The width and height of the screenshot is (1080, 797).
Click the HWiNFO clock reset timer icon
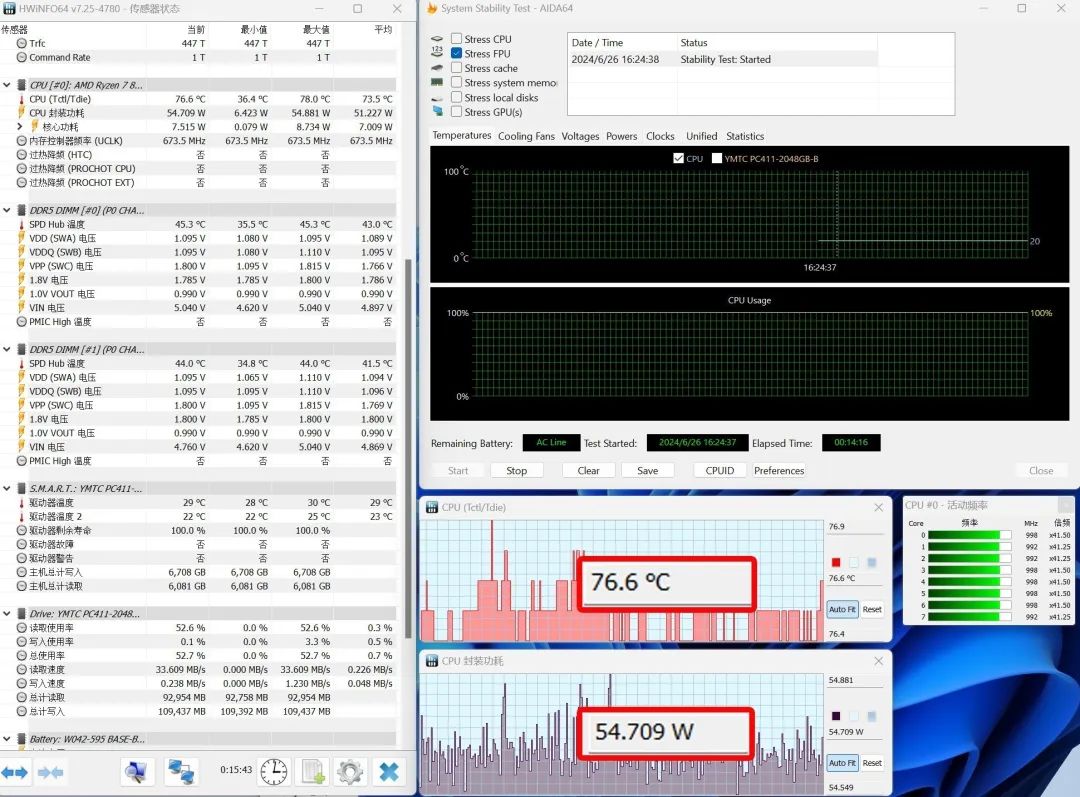point(273,772)
